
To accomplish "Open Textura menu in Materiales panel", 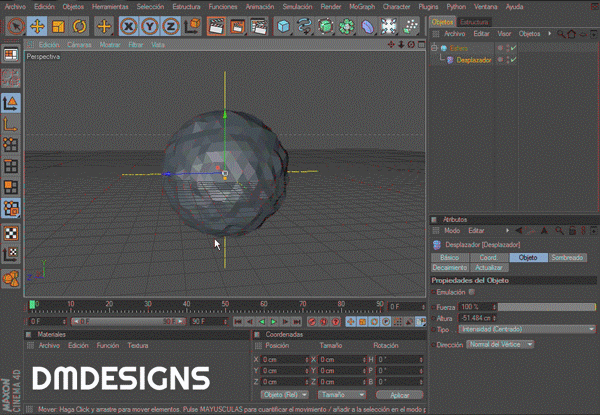I will 138,346.
